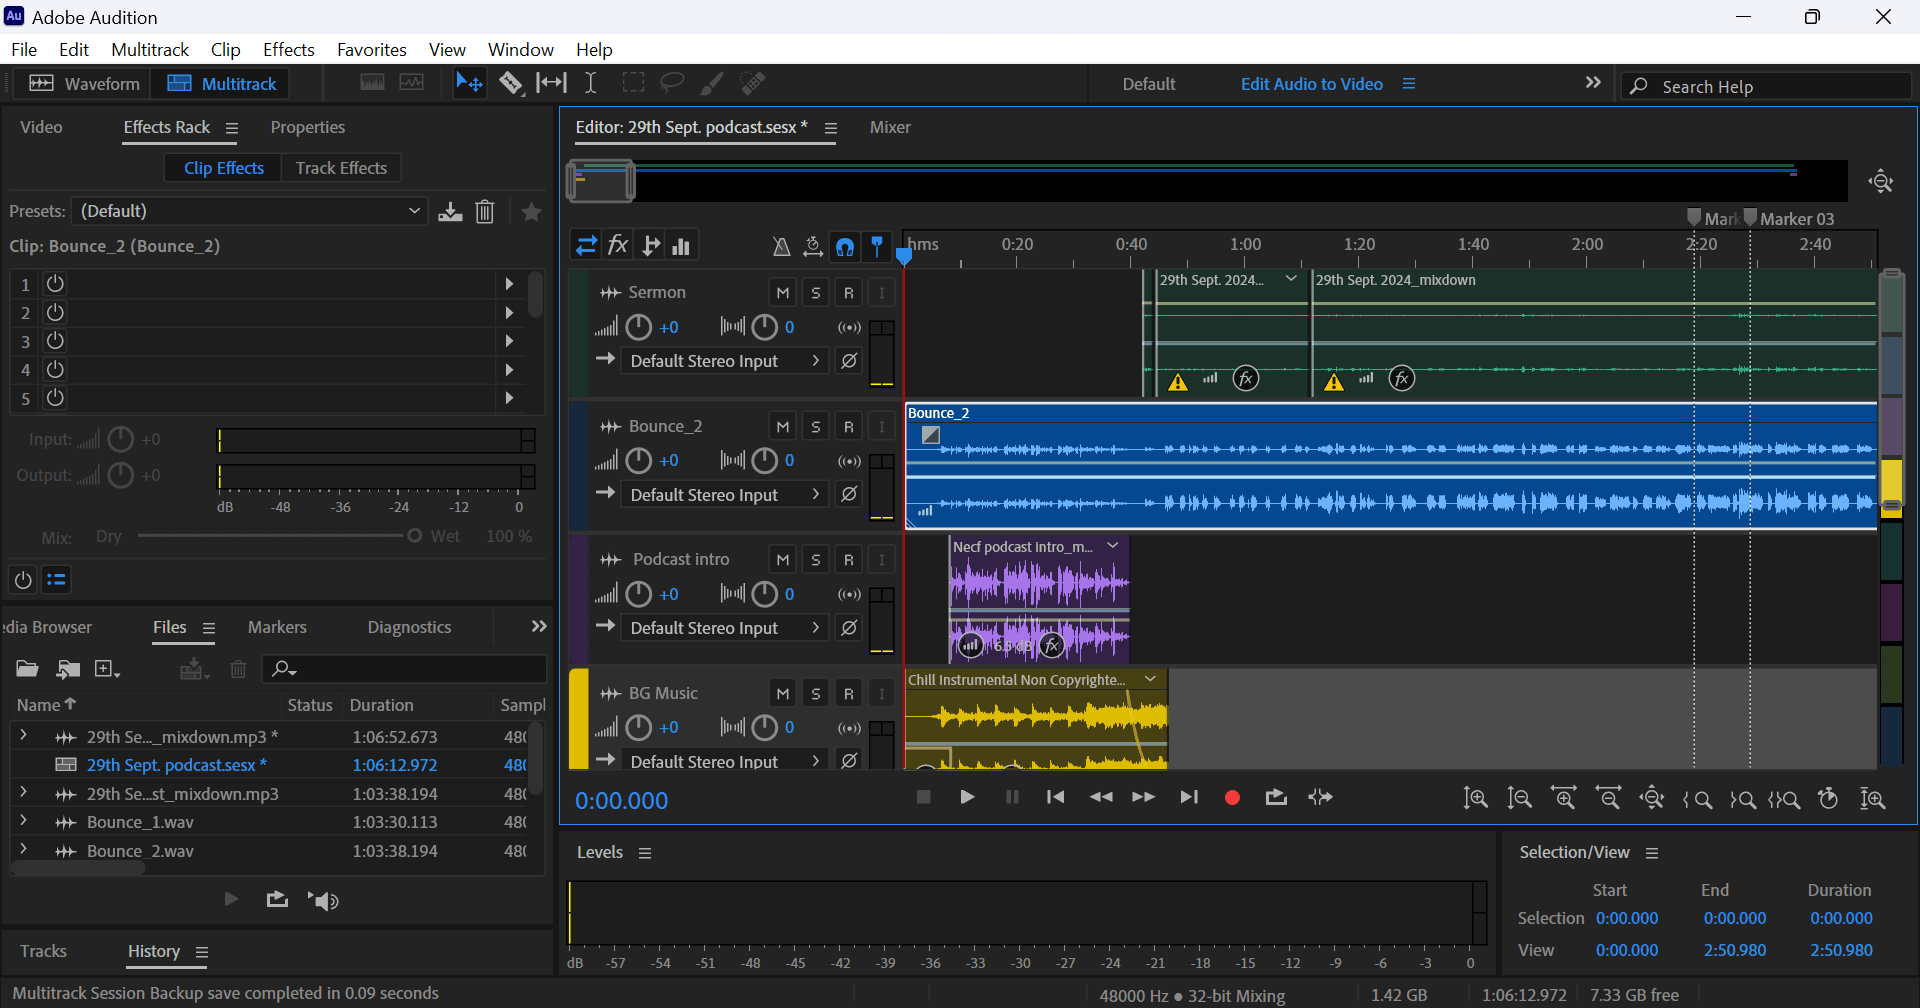Open effects slot 5 arrow menu
Screen dimensions: 1920x1008
click(x=509, y=398)
